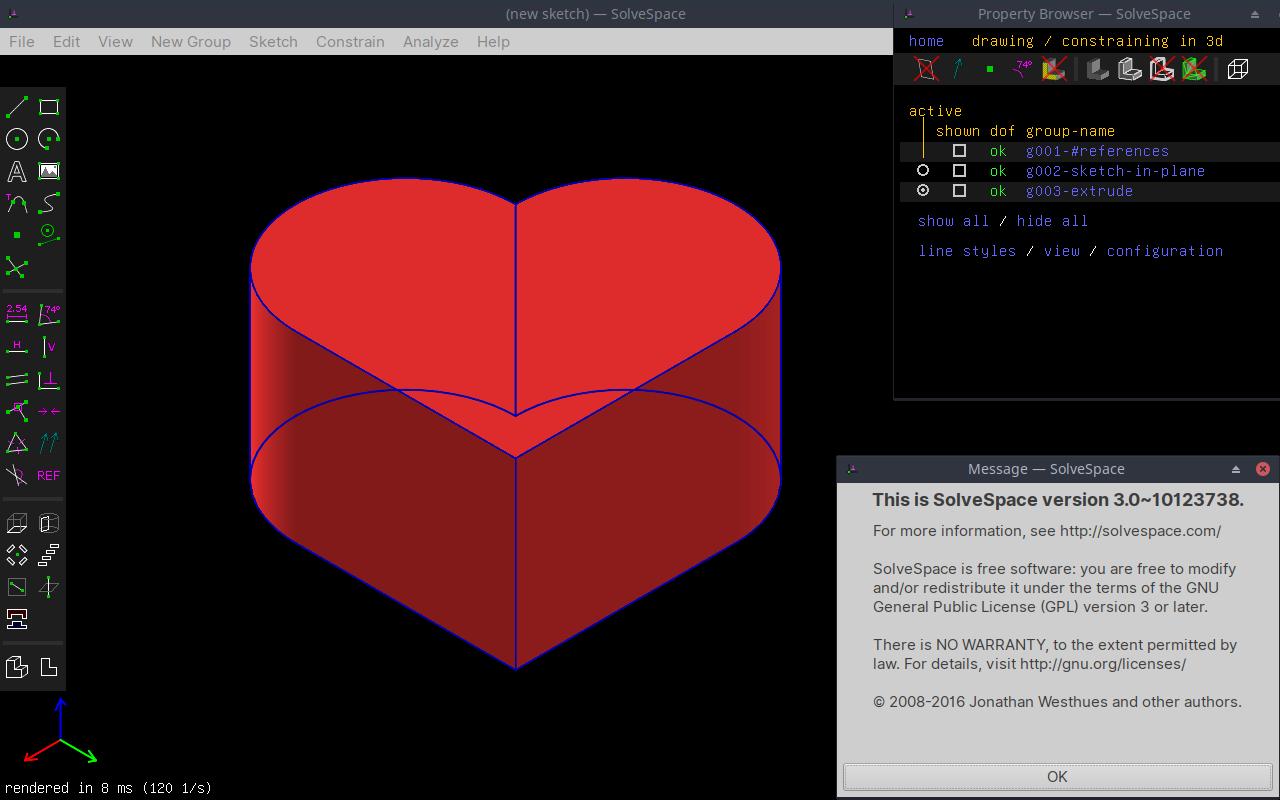Open the Help menu

click(493, 42)
